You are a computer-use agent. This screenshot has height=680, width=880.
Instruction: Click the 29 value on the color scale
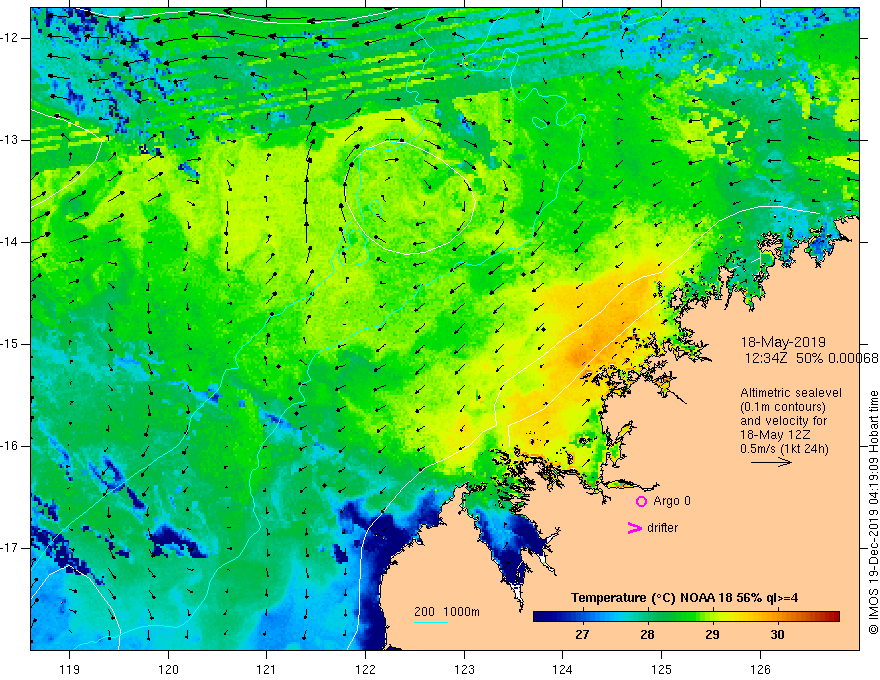pyautogui.click(x=712, y=635)
